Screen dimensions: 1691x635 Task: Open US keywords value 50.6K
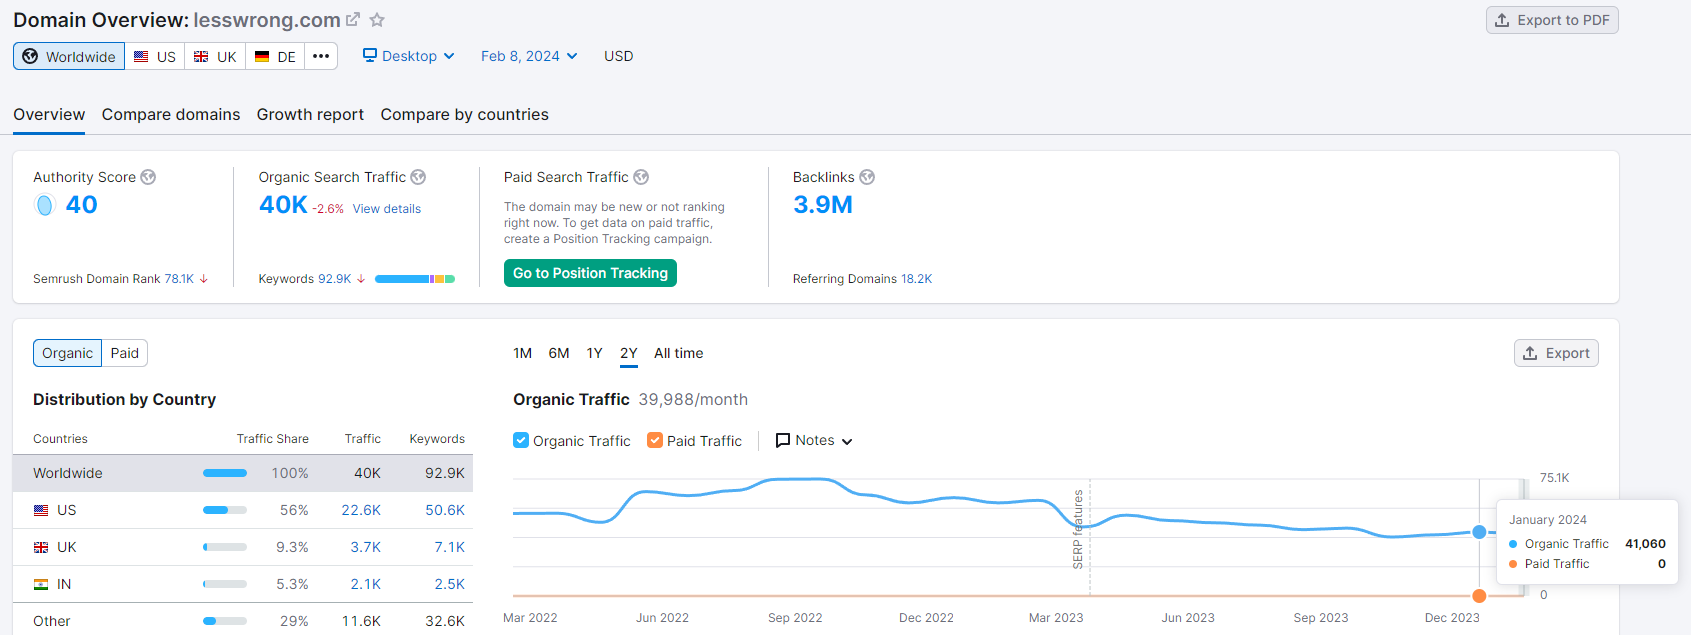(x=445, y=510)
